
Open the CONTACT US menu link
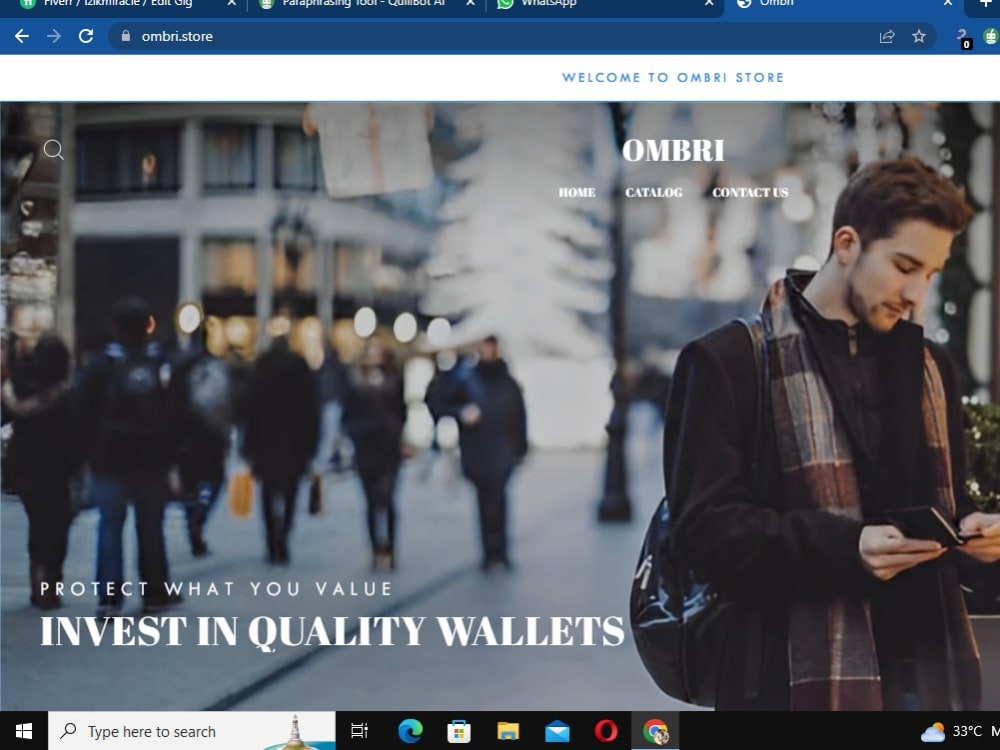pyautogui.click(x=750, y=193)
